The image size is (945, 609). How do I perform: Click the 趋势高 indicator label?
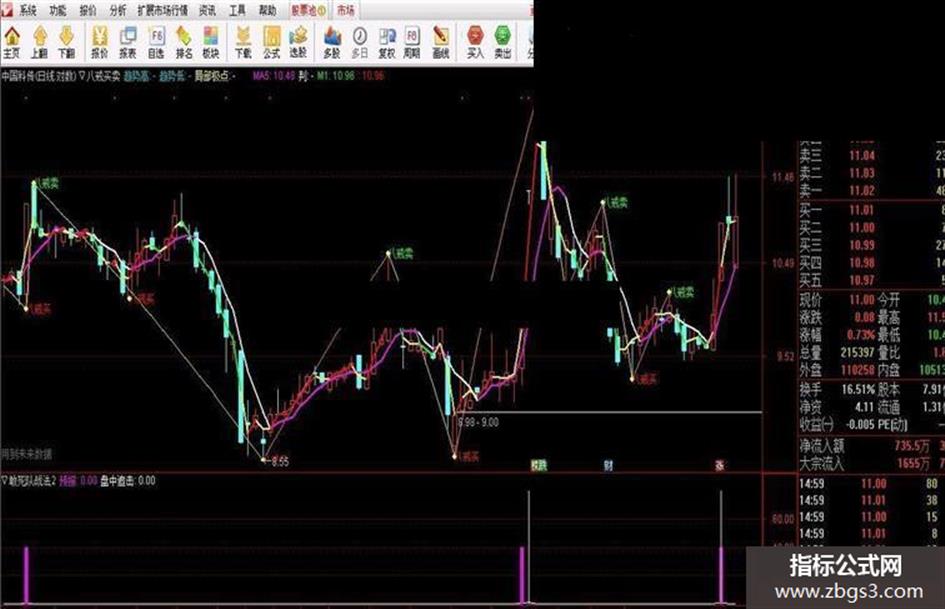coord(136,76)
